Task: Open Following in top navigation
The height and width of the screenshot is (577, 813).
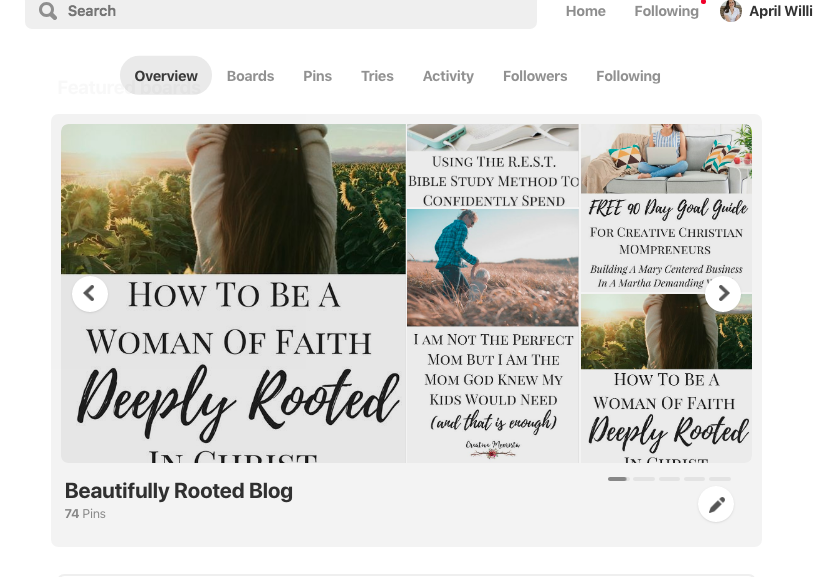Action: click(x=666, y=11)
